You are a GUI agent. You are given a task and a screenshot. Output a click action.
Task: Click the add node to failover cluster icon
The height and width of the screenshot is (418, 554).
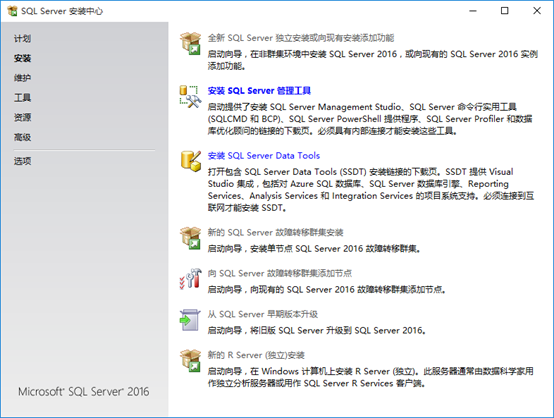(190, 279)
